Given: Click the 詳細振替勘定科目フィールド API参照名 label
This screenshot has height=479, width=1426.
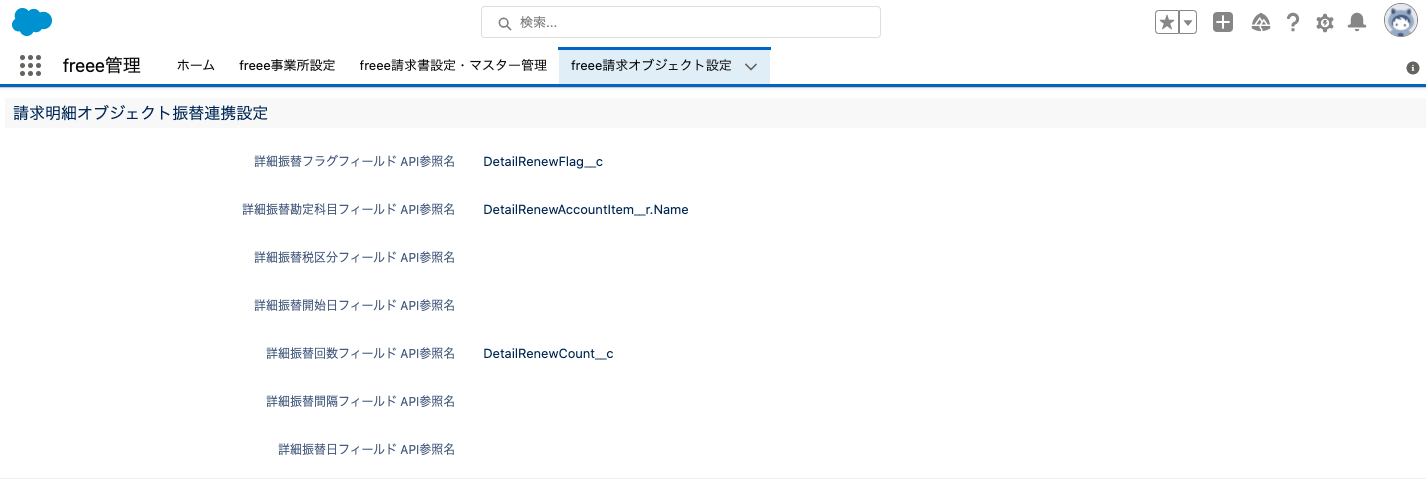Looking at the screenshot, I should [349, 209].
